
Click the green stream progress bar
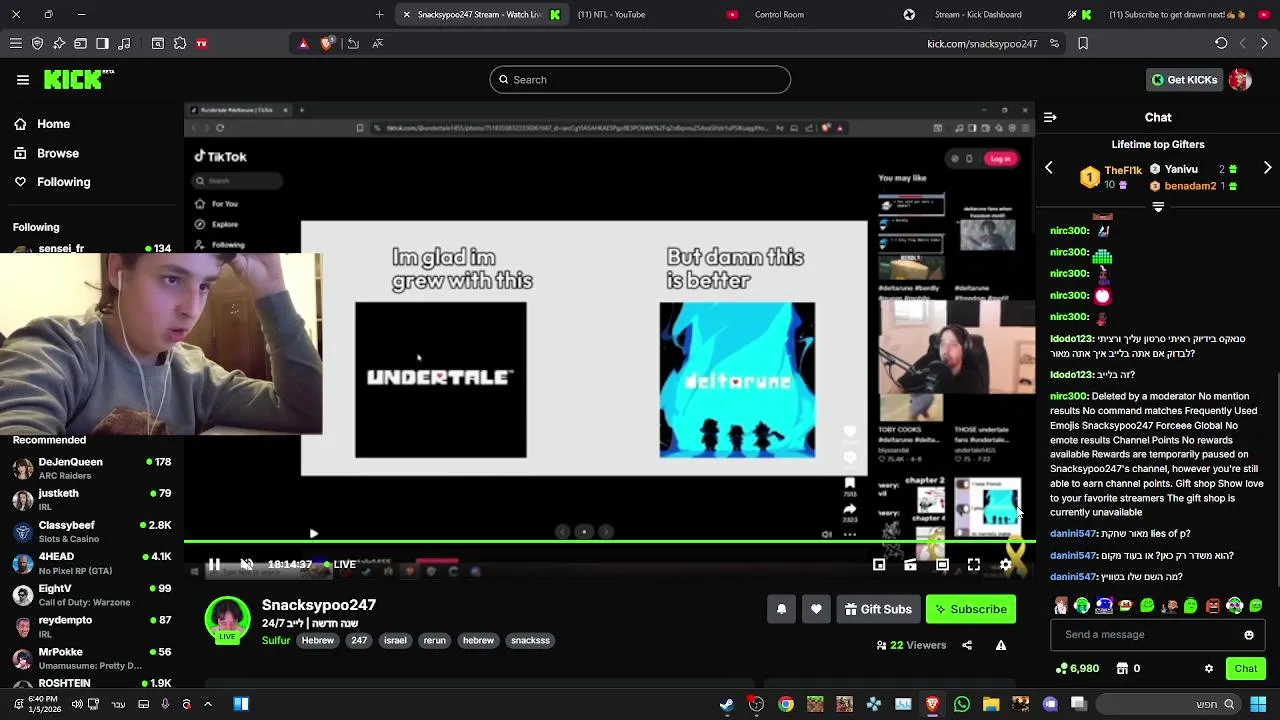coord(609,542)
